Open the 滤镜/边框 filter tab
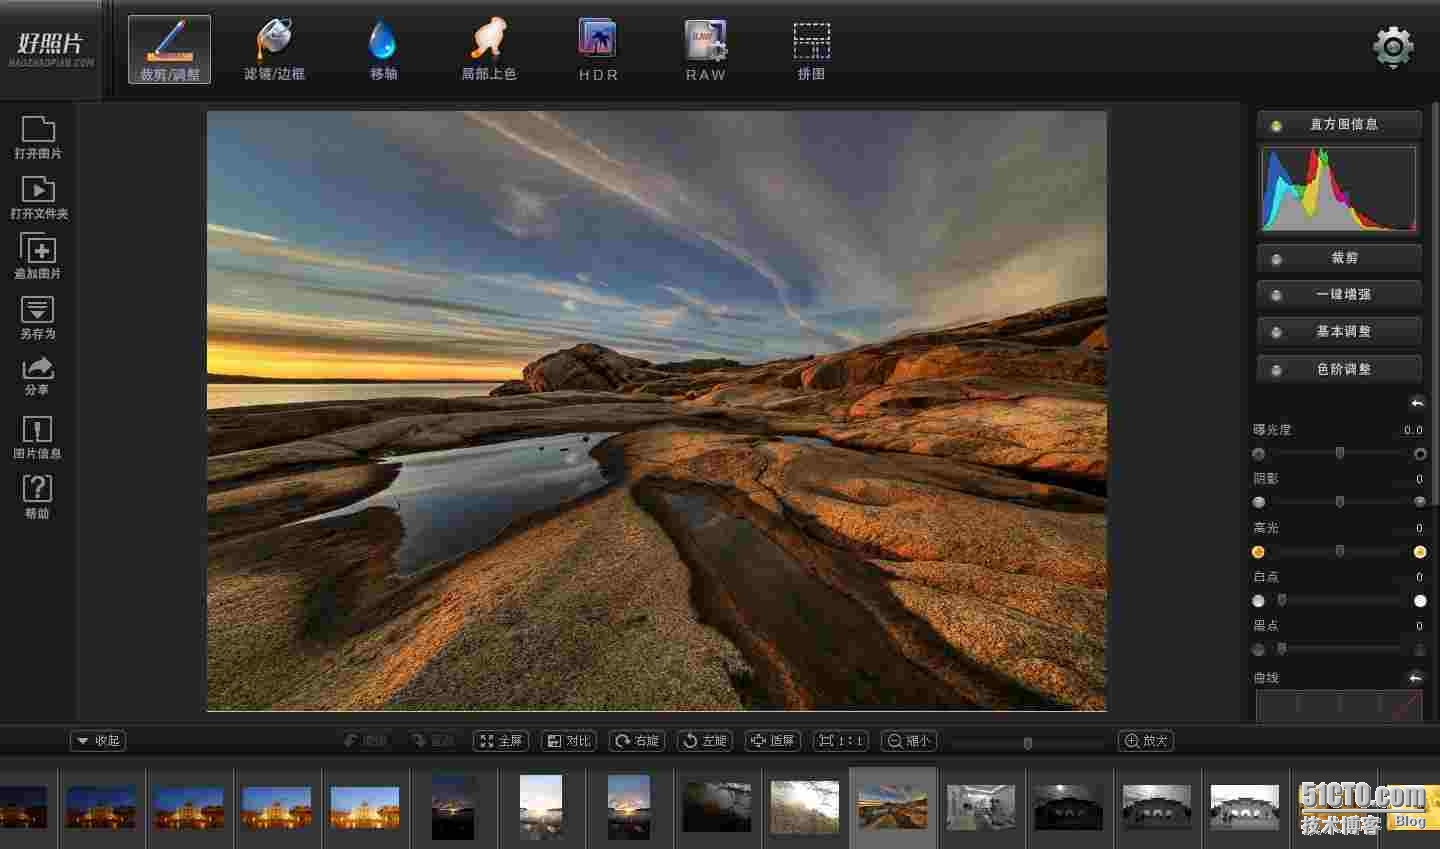This screenshot has width=1440, height=849. click(x=274, y=49)
